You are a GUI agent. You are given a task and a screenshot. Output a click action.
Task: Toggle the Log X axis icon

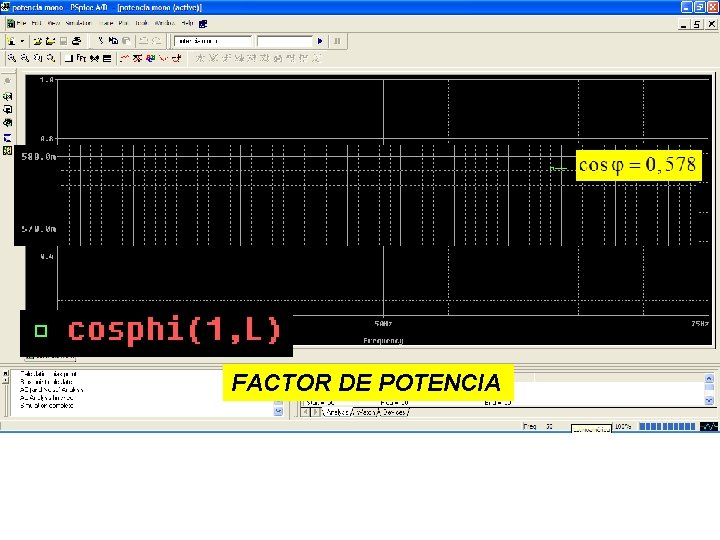(69, 58)
